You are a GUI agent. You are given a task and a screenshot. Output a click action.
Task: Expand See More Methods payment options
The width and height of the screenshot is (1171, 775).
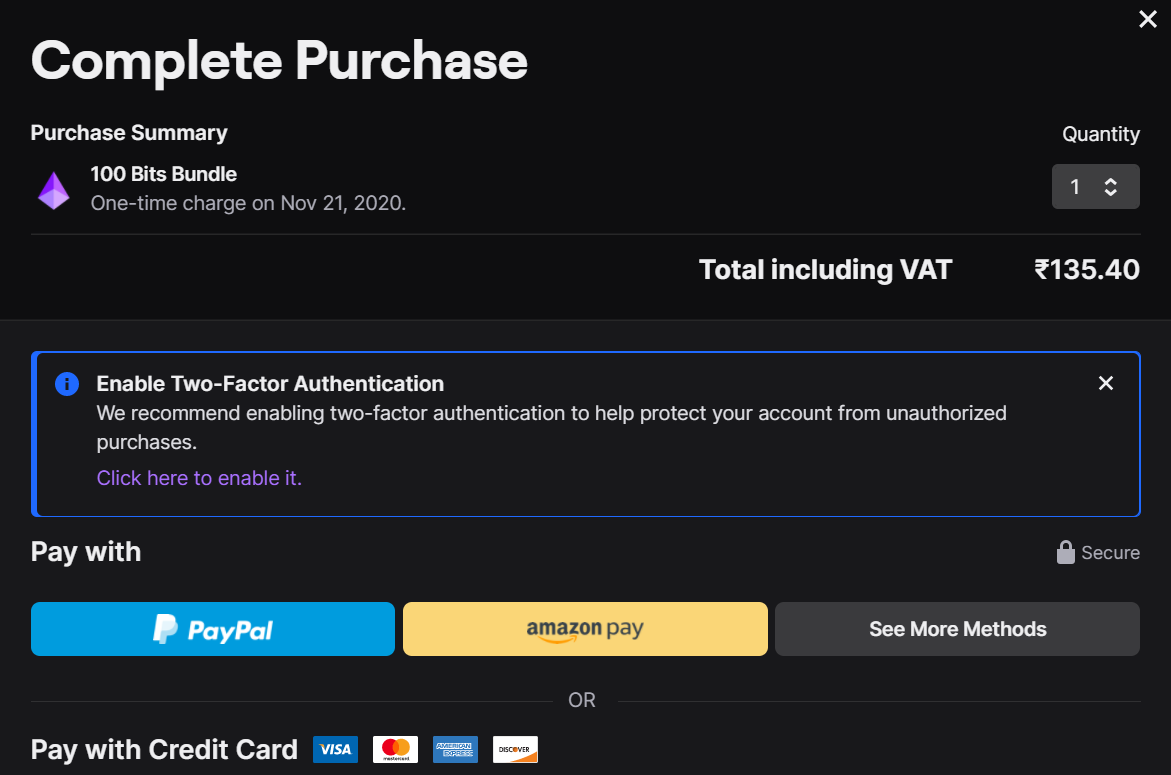[x=957, y=629]
